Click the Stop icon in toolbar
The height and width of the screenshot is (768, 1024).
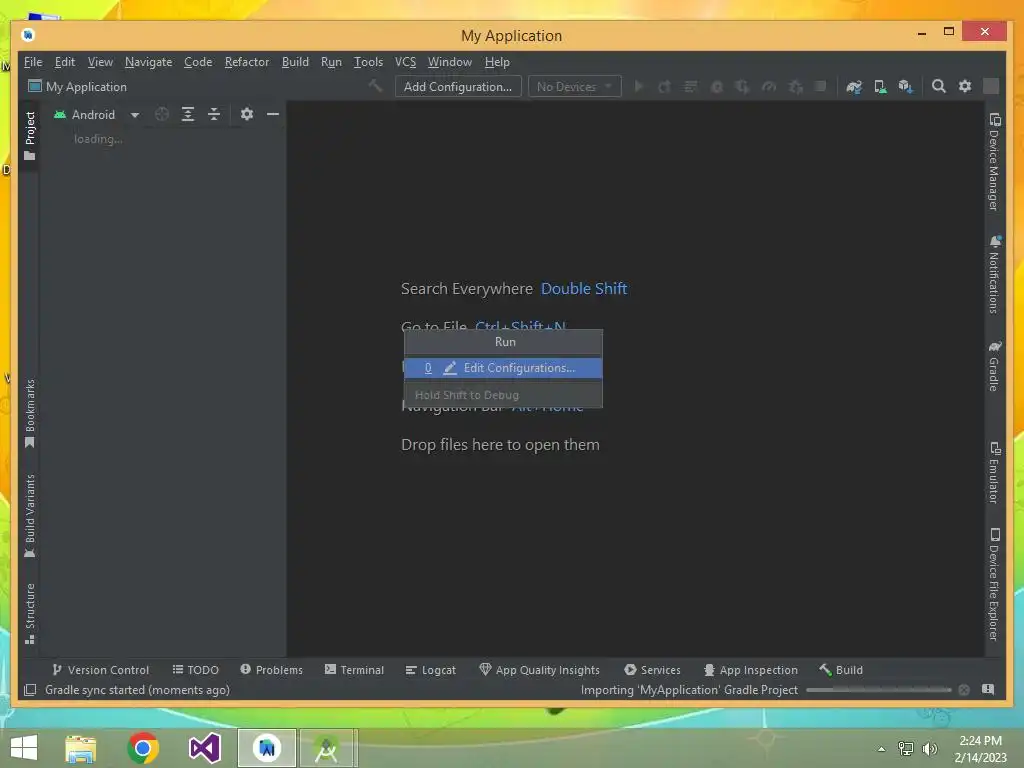(821, 86)
